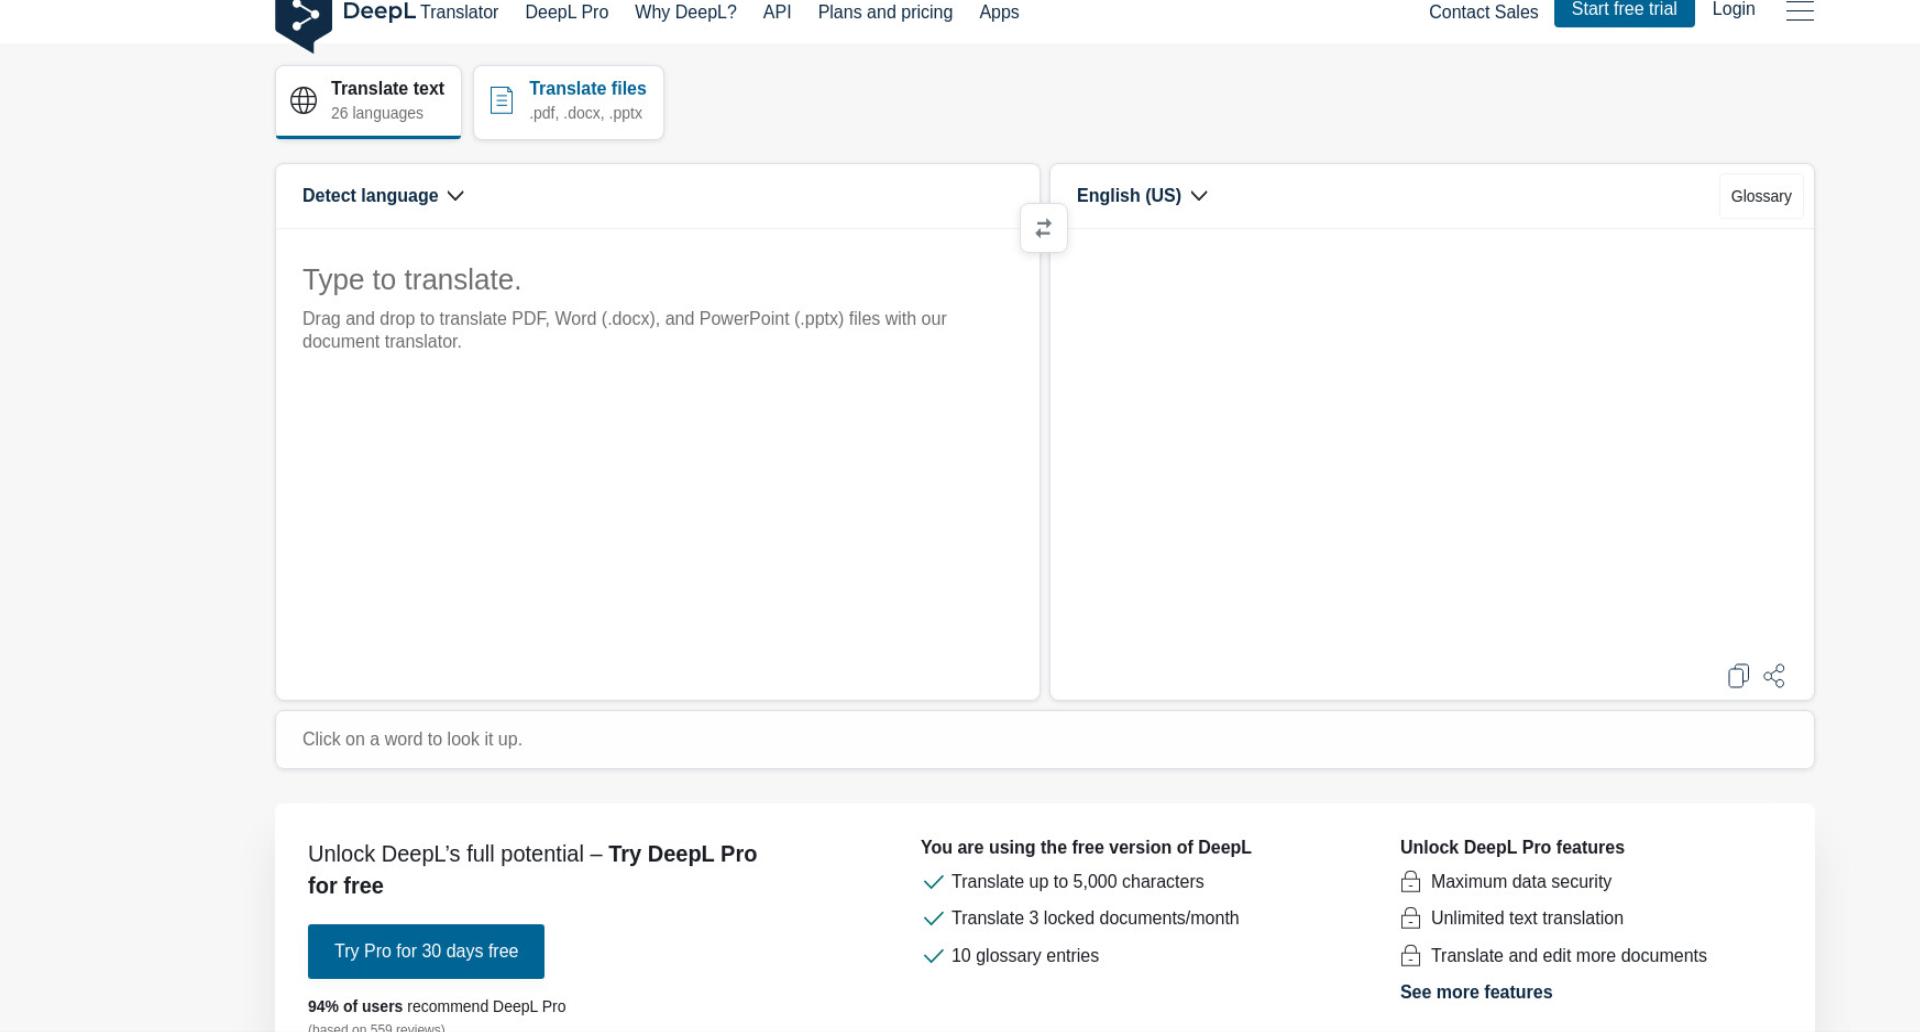Click Start free trial button
Screen dimensions: 1920x1032
pos(1624,11)
